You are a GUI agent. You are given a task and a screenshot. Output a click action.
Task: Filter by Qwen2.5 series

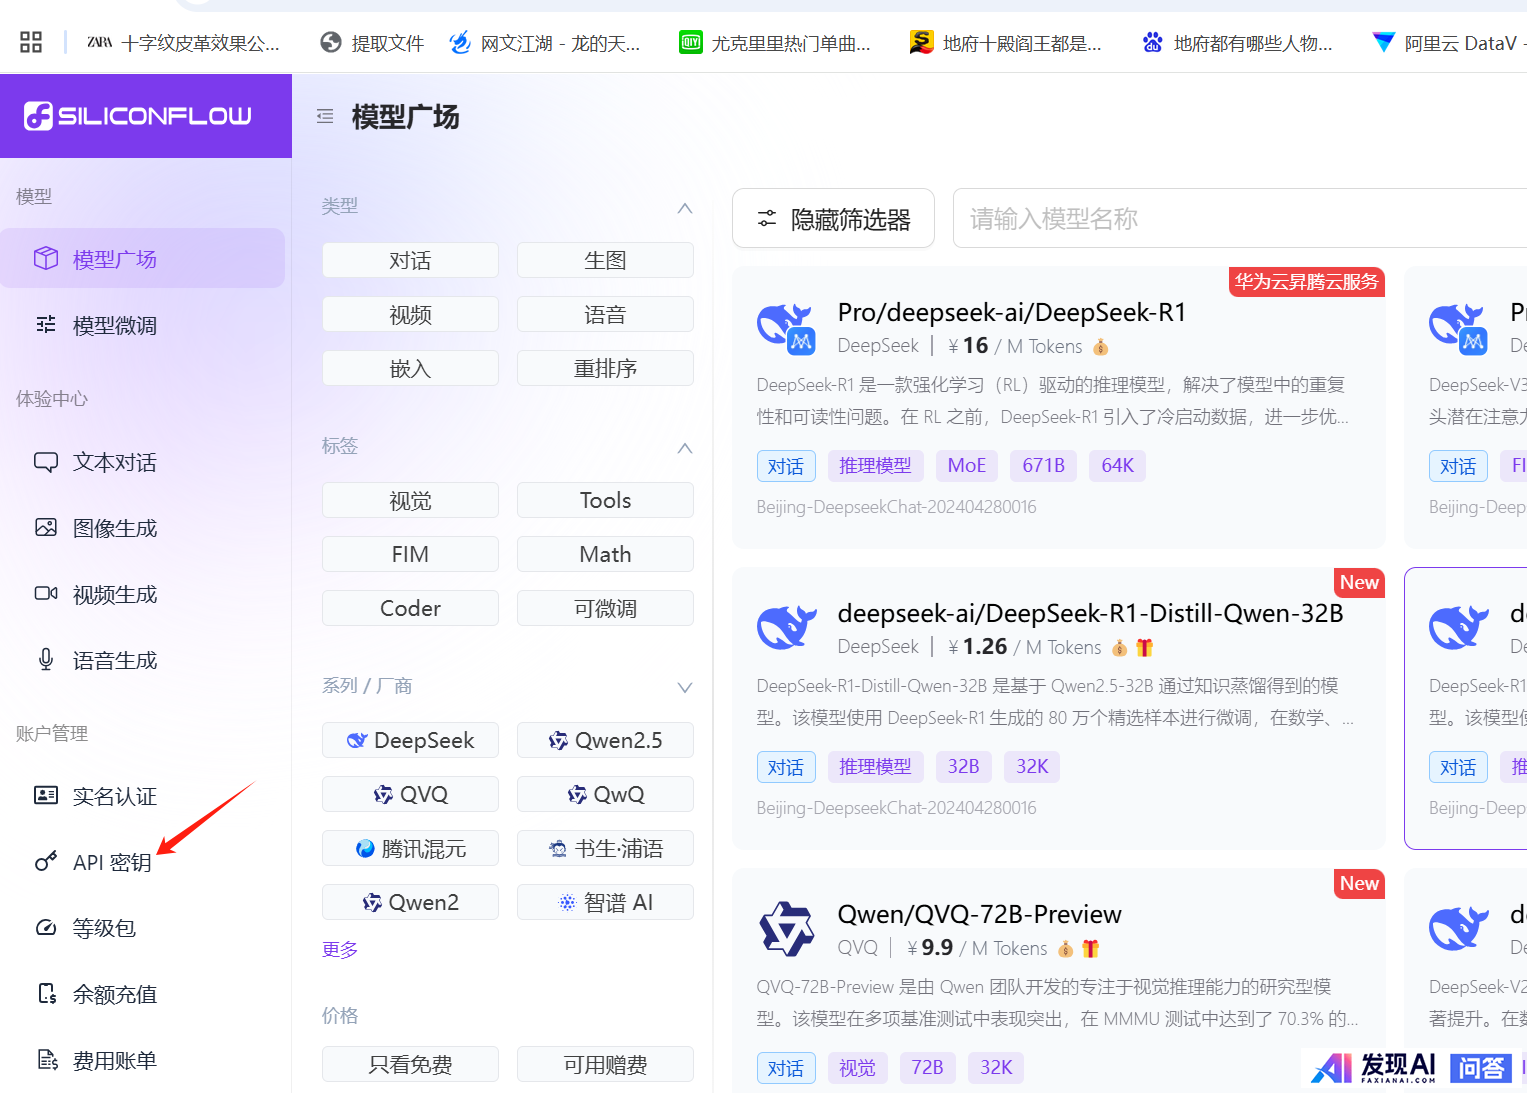coord(605,740)
